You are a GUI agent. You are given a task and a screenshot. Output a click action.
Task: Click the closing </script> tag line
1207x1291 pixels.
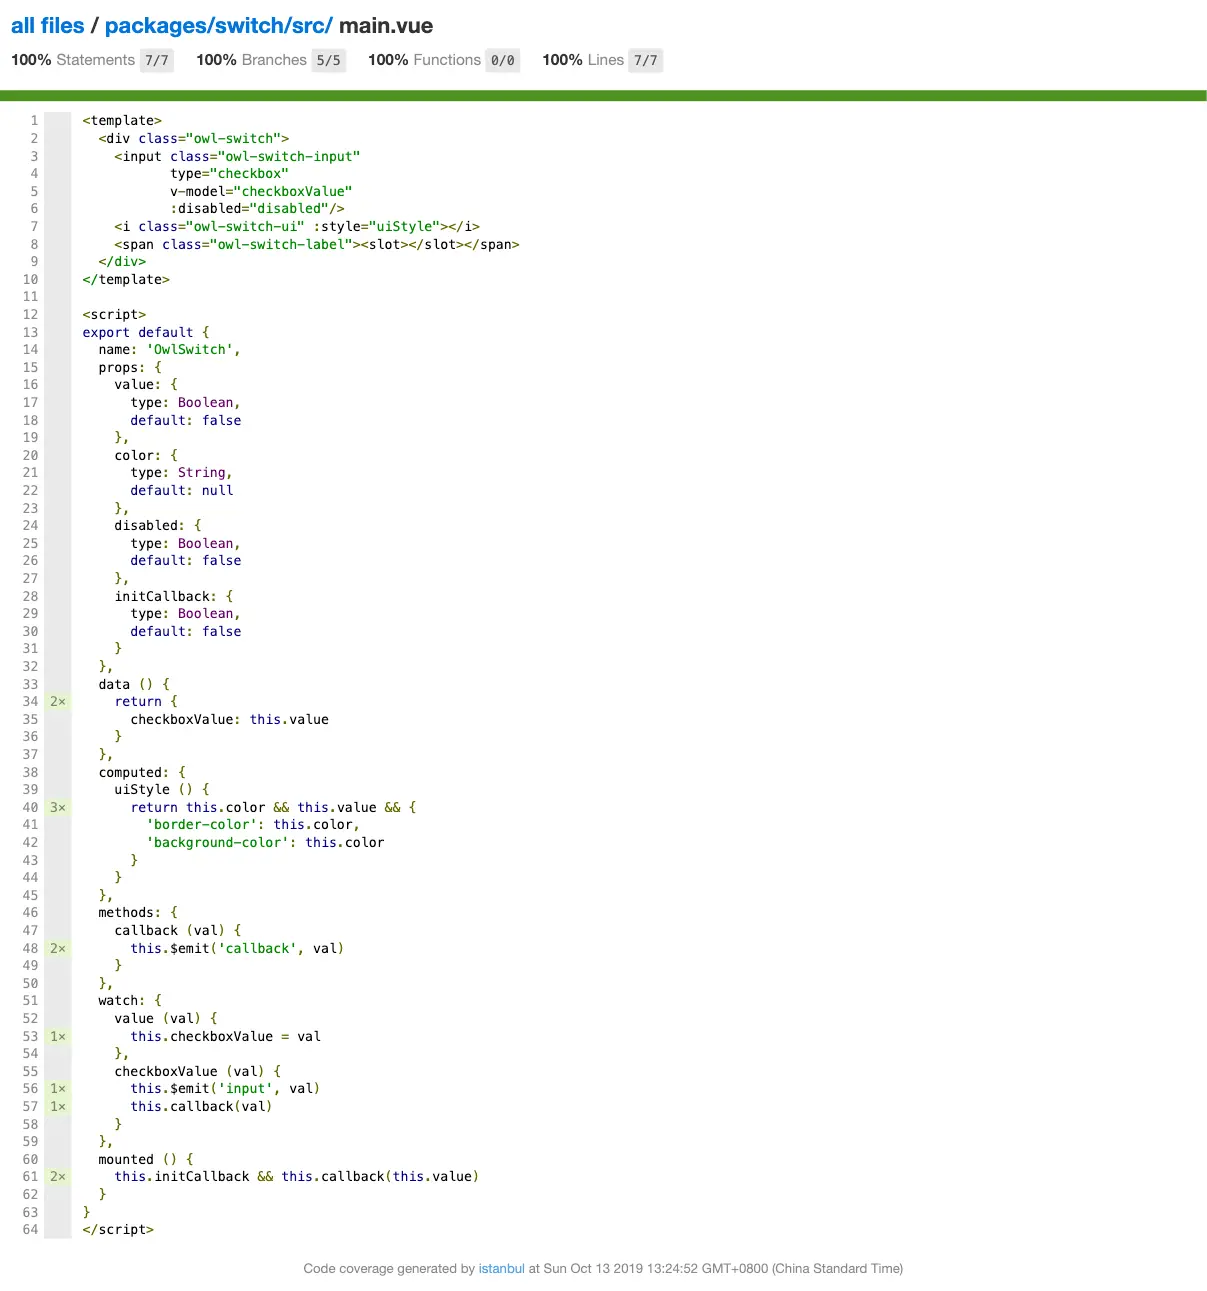[118, 1229]
